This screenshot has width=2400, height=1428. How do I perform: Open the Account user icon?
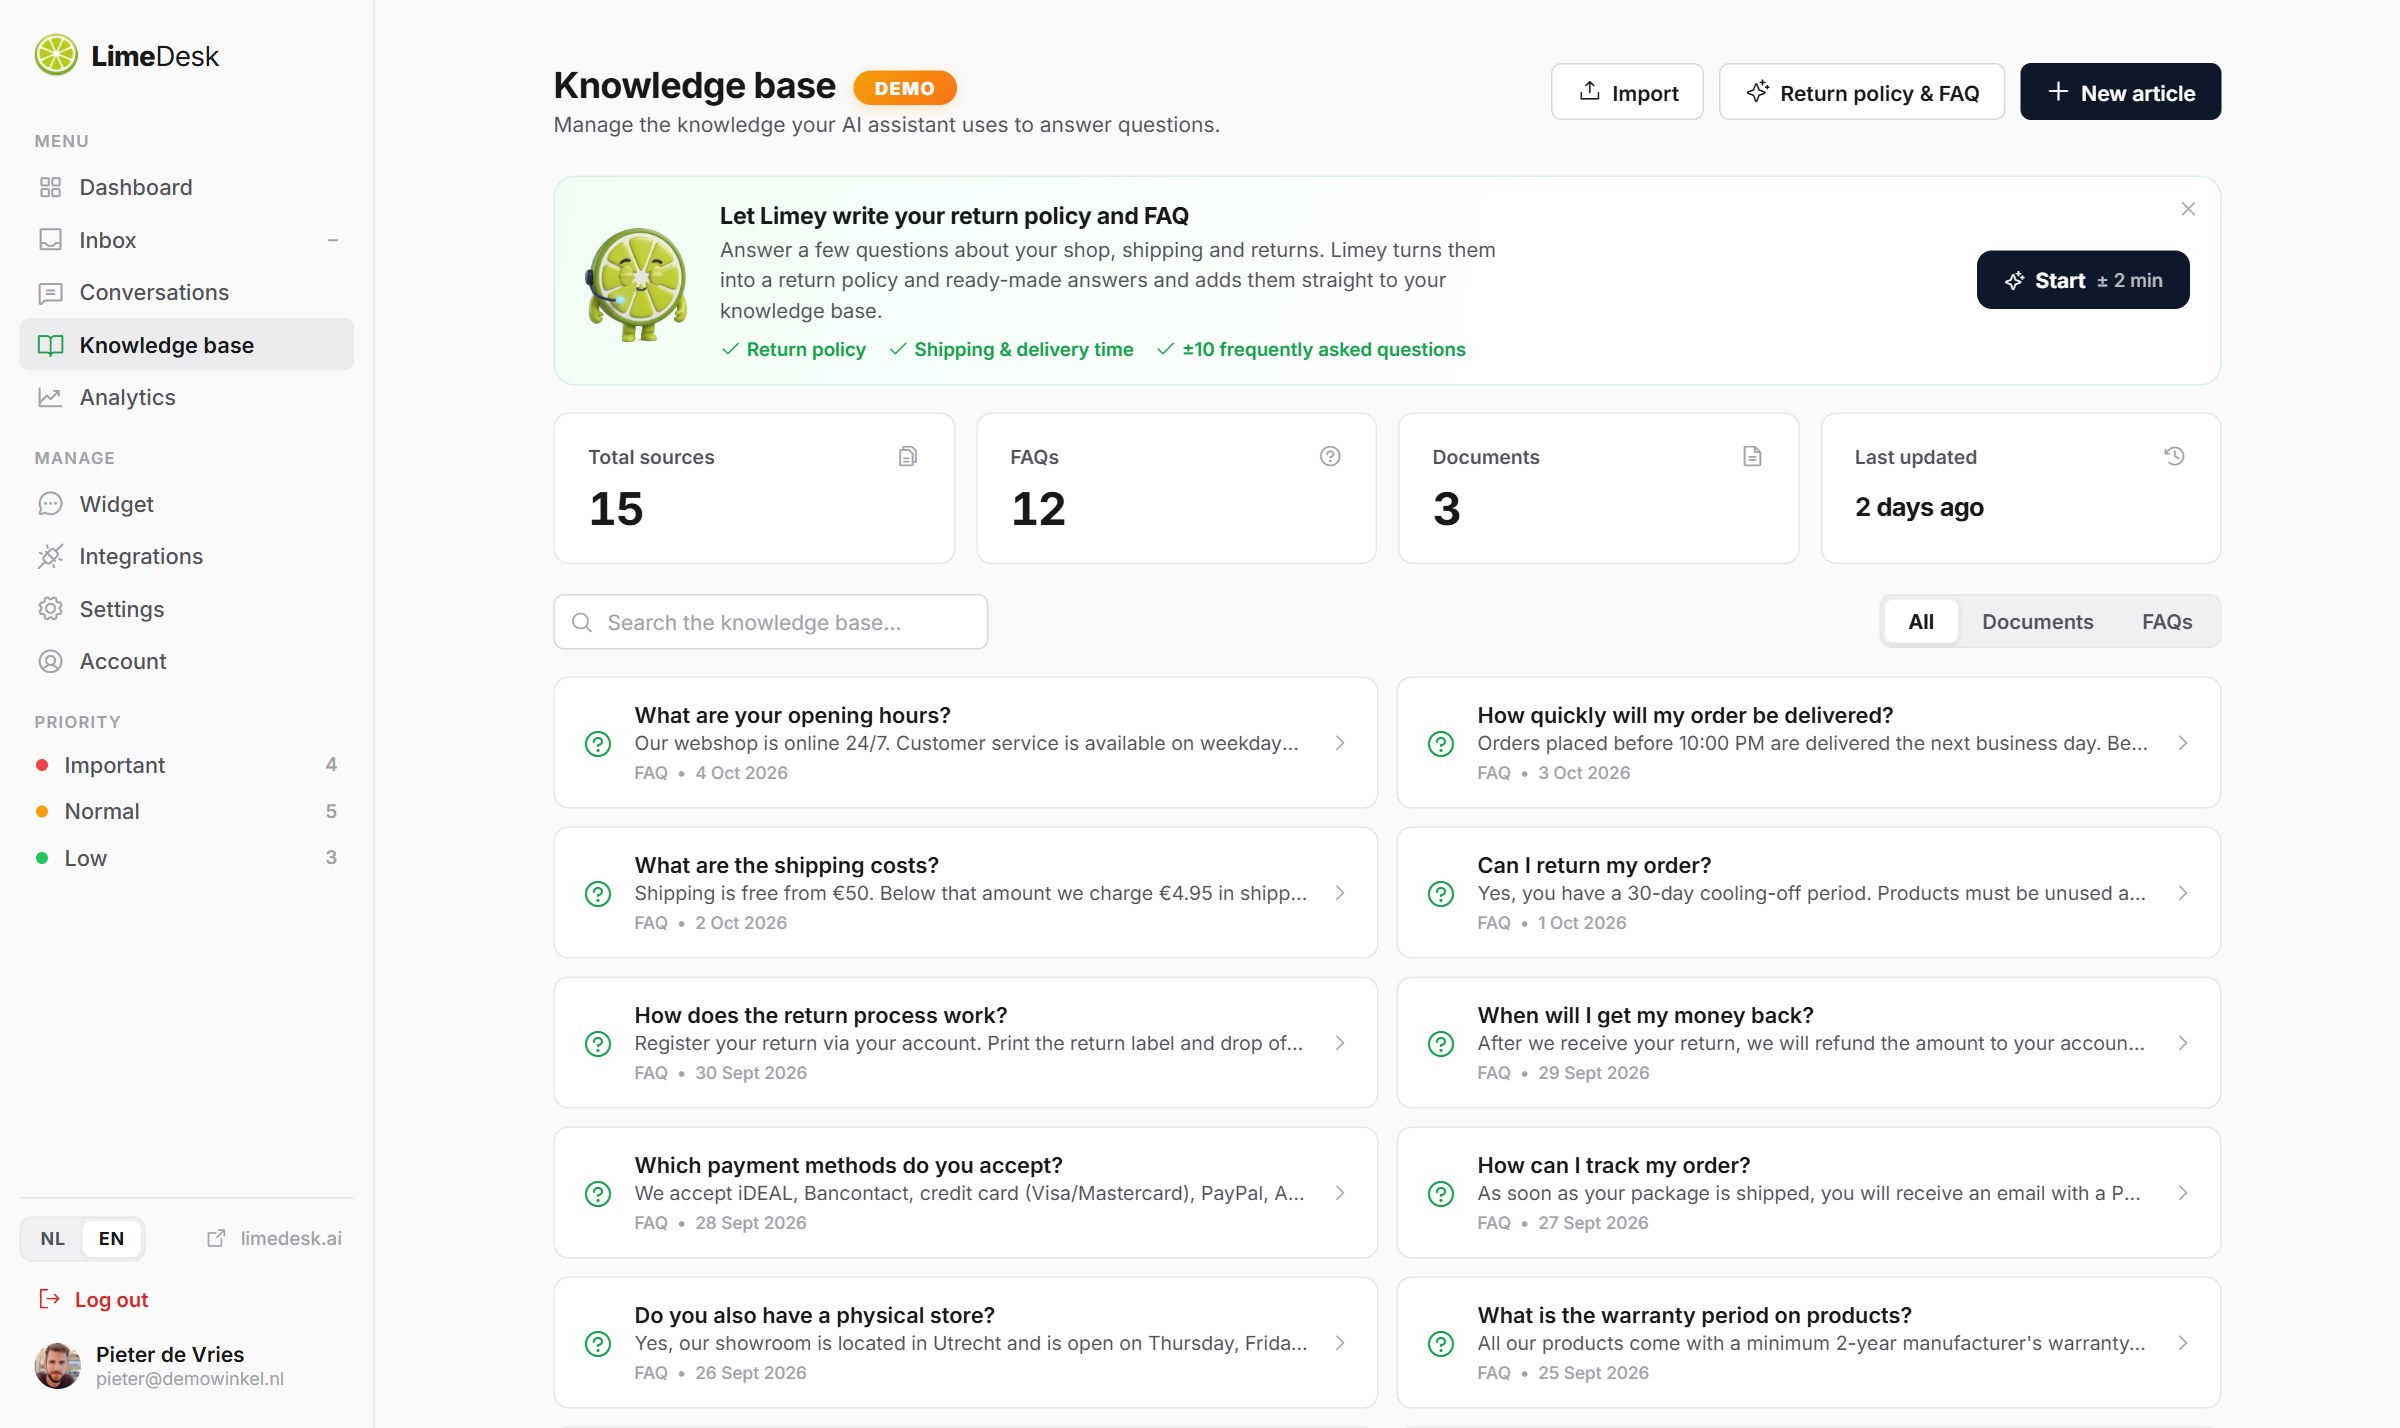pos(50,661)
